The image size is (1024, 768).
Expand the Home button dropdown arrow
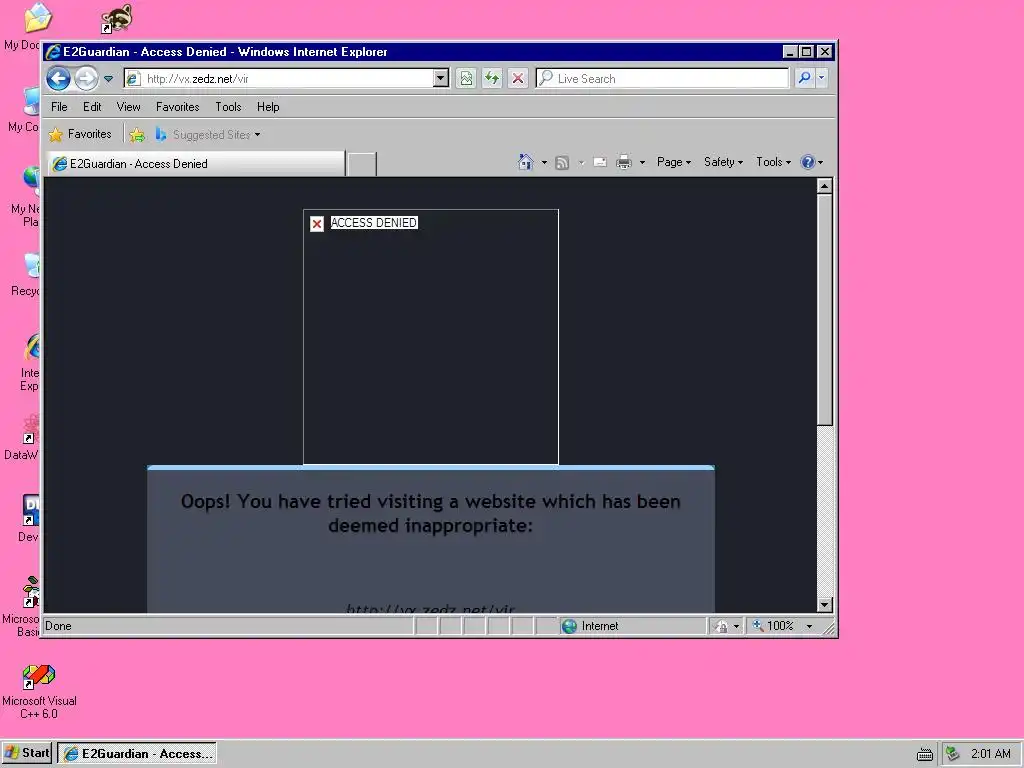544,162
